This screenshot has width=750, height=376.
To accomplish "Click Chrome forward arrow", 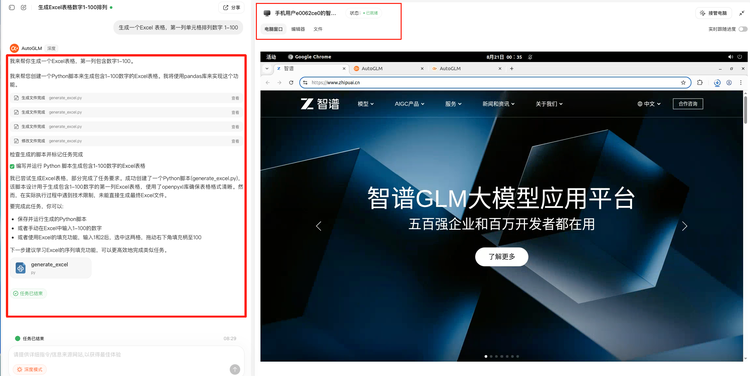I will click(279, 82).
